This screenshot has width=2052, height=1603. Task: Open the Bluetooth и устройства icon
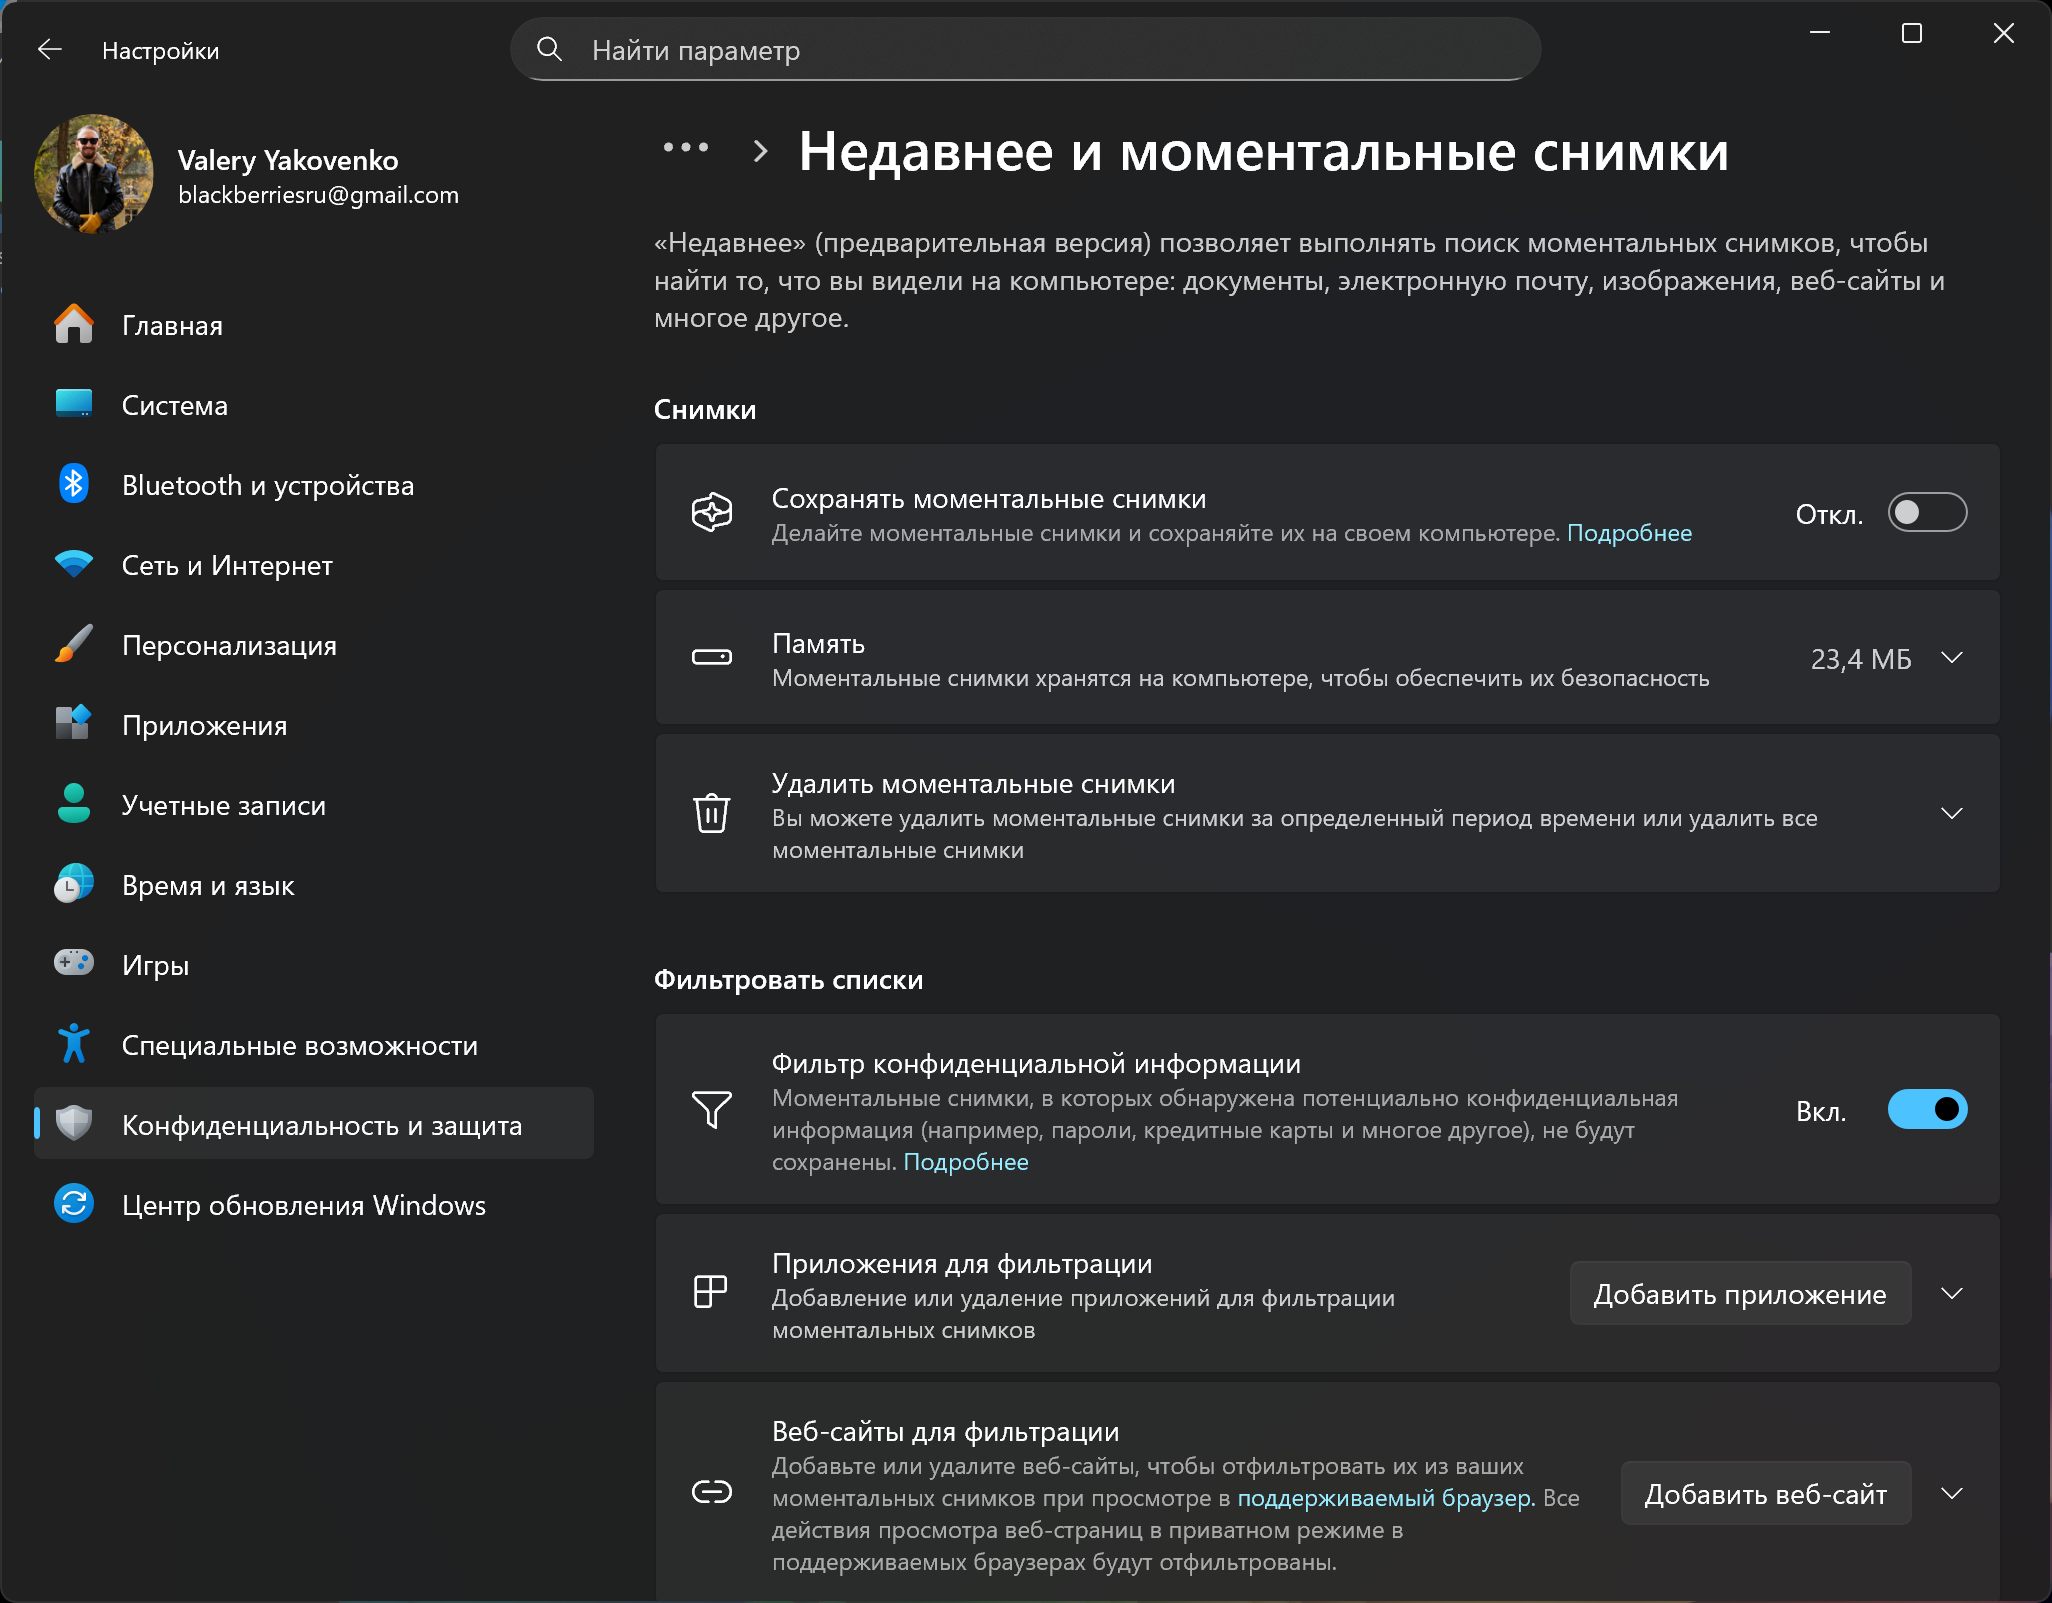click(73, 485)
